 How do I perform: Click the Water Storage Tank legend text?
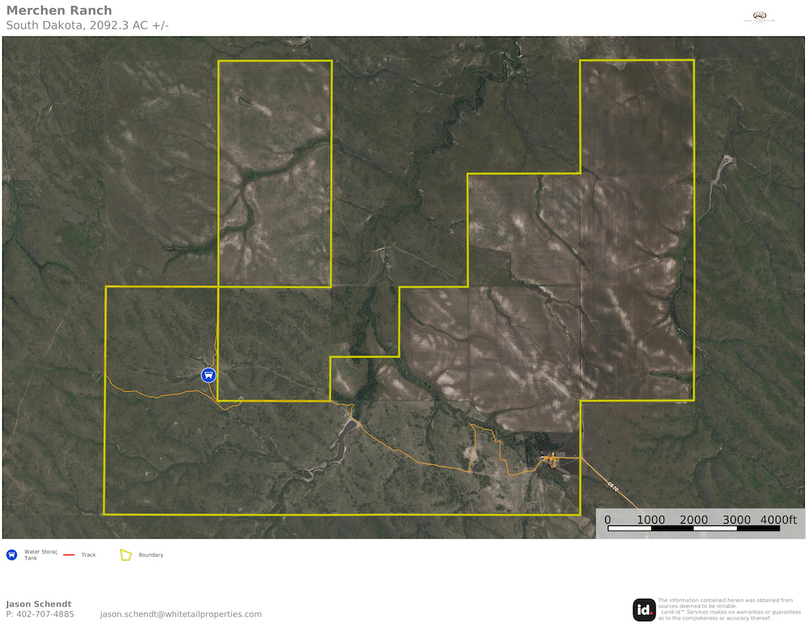tap(40, 554)
